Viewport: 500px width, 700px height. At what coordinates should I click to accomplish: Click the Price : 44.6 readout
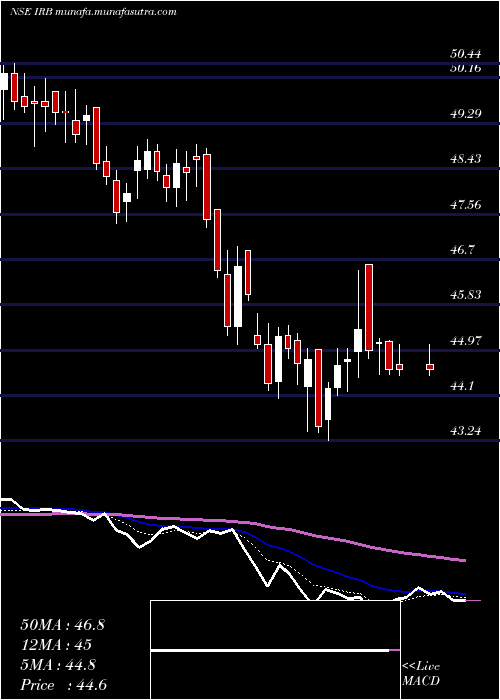63,685
